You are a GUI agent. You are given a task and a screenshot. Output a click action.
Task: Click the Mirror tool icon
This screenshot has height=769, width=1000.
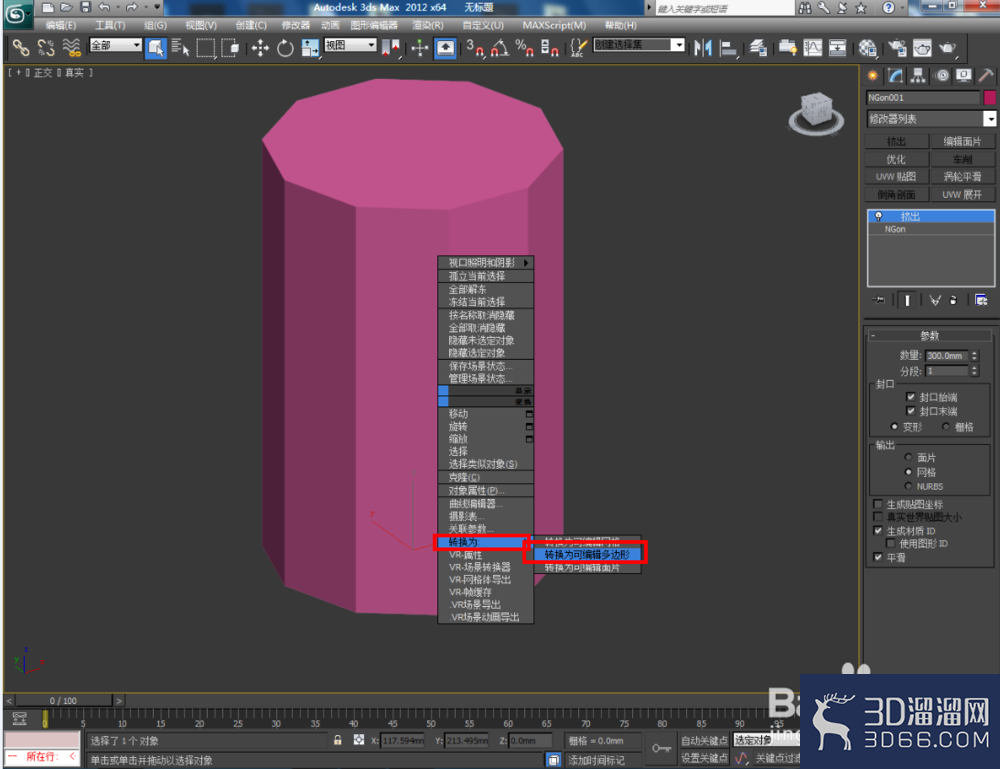point(702,48)
